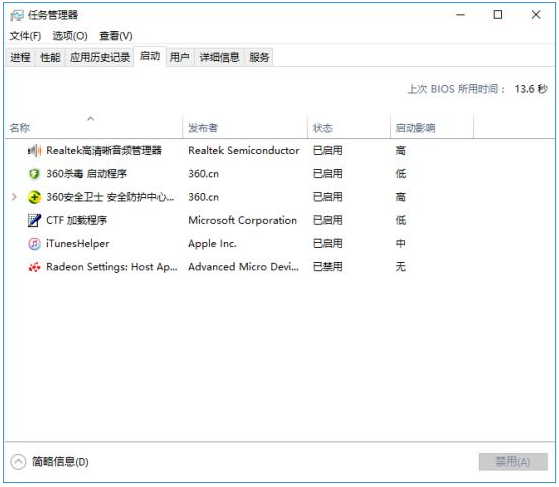Image resolution: width=559 pixels, height=487 pixels.
Task: Click the Realtek audio manager speaker icon
Action: (x=35, y=151)
